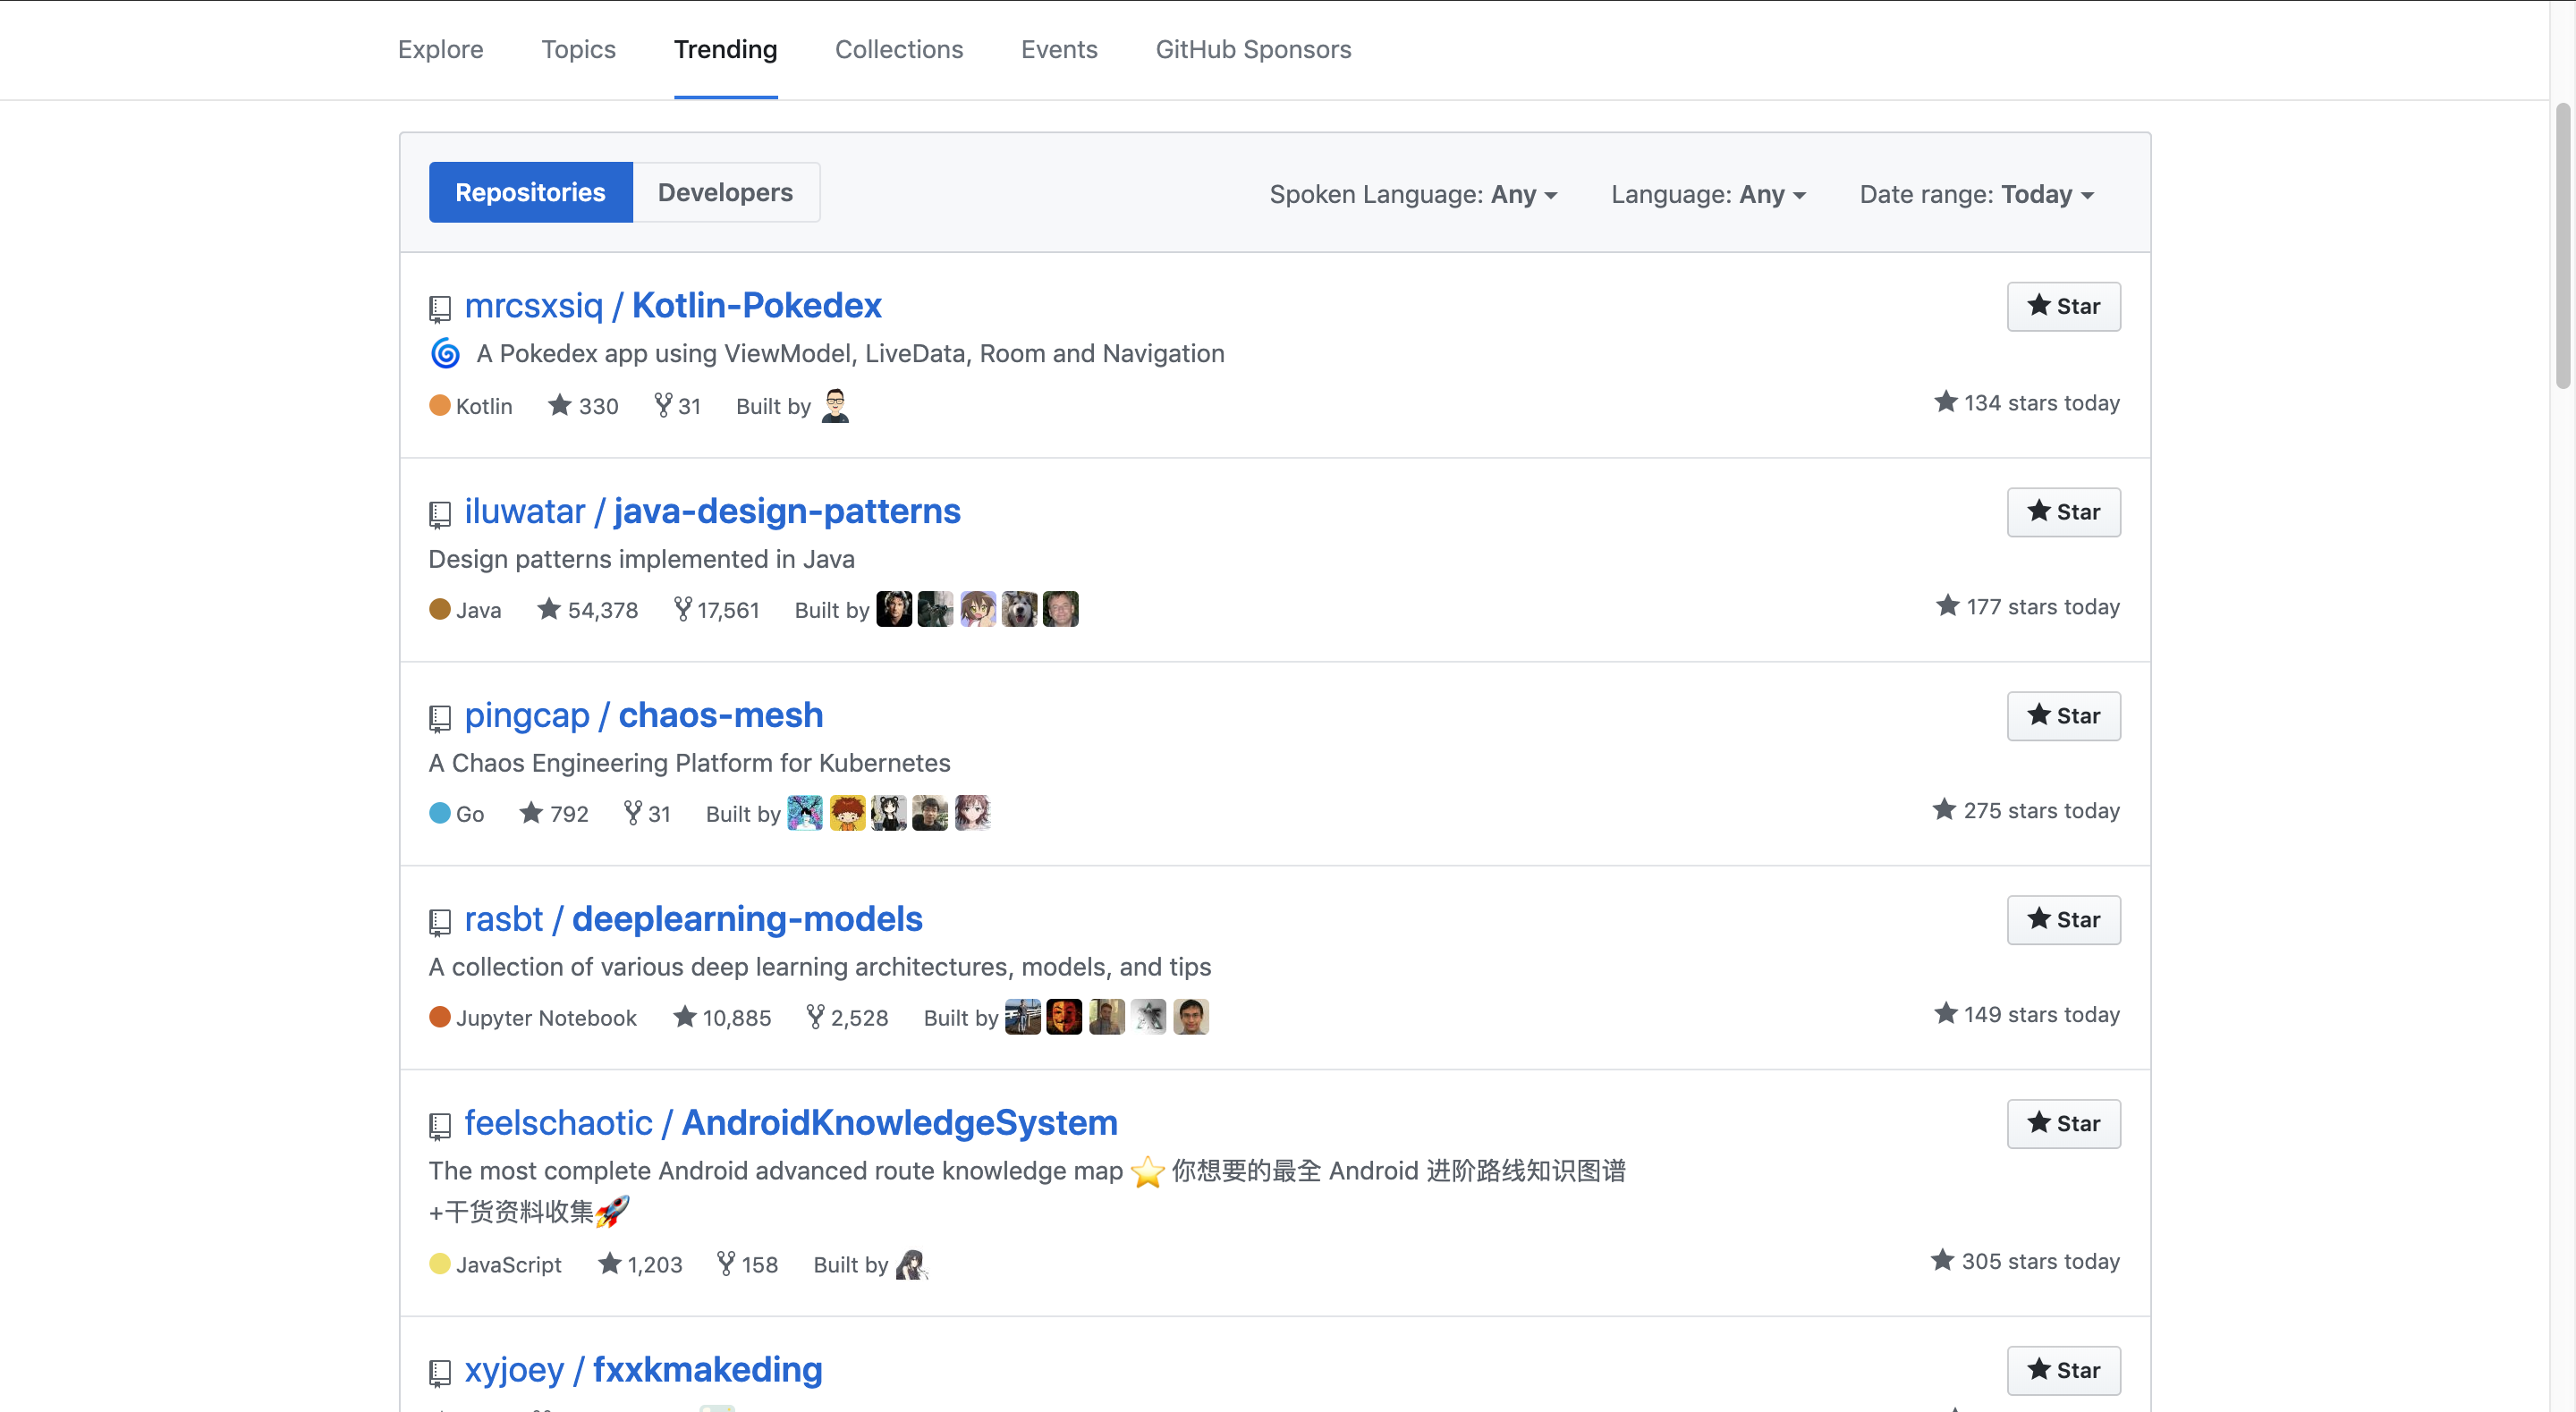Click last java-design-patterns contributor avatar

click(x=1061, y=609)
